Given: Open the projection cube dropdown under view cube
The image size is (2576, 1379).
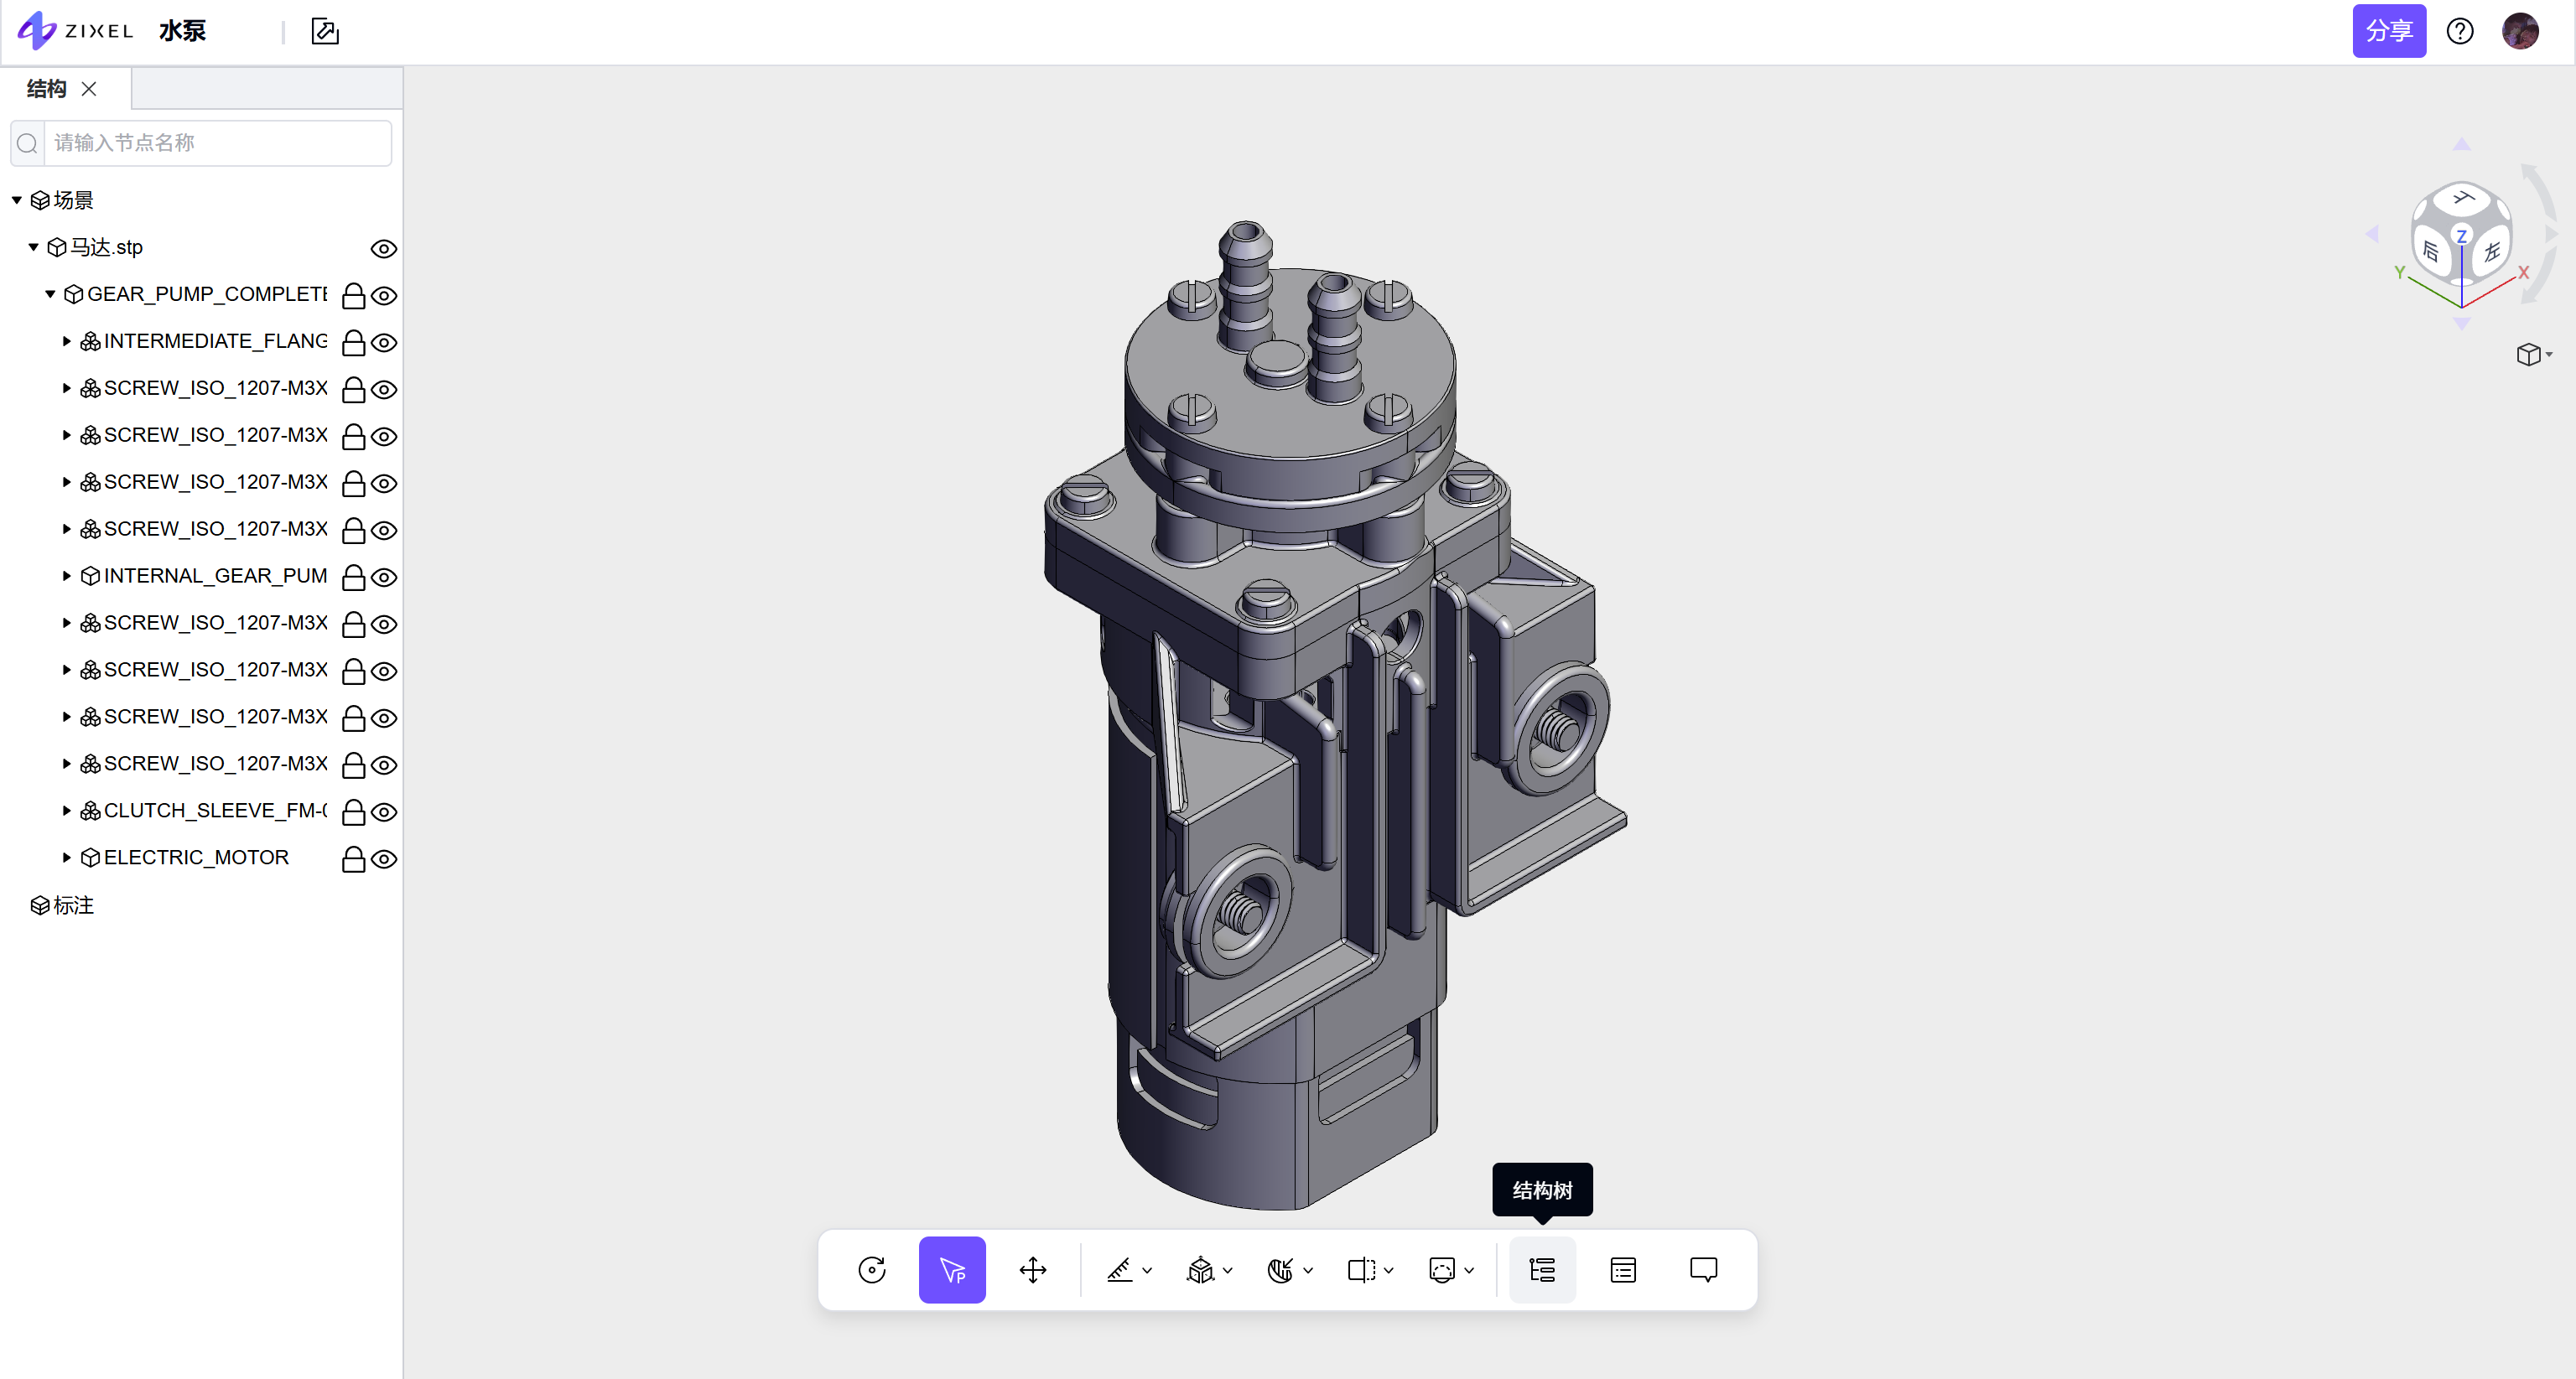Looking at the screenshot, I should pos(2534,355).
